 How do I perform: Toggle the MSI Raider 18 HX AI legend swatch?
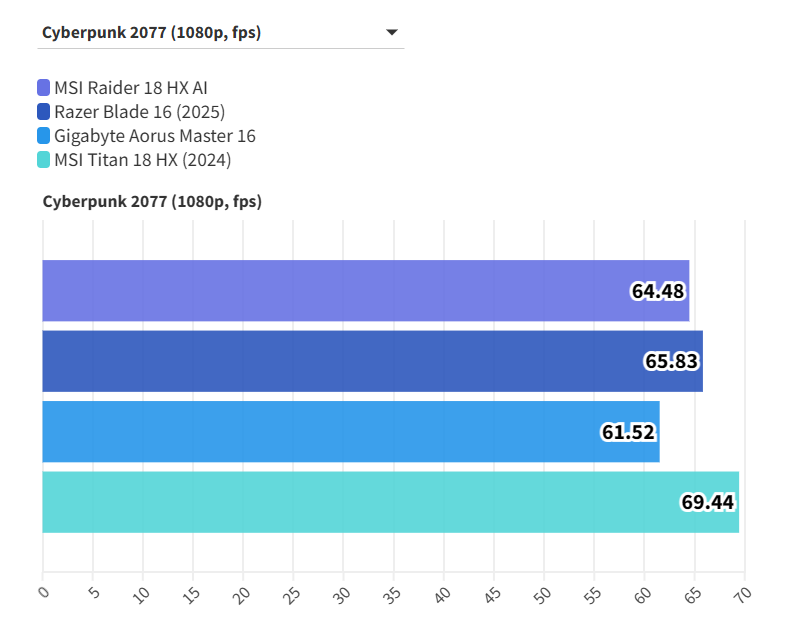44,88
